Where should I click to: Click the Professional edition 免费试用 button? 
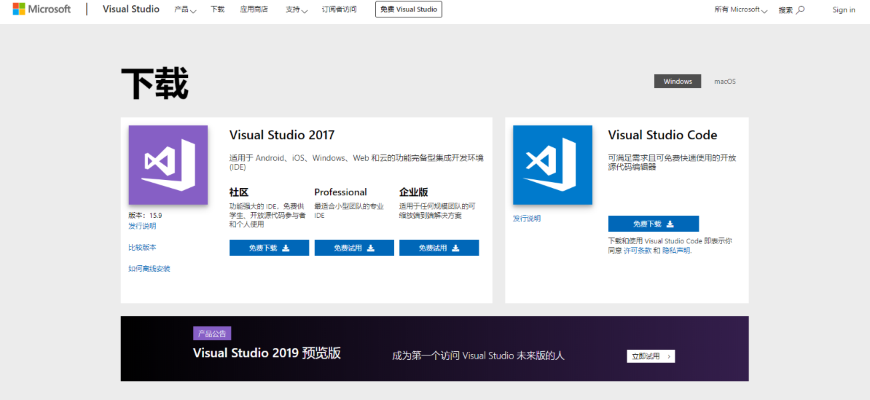tap(354, 248)
